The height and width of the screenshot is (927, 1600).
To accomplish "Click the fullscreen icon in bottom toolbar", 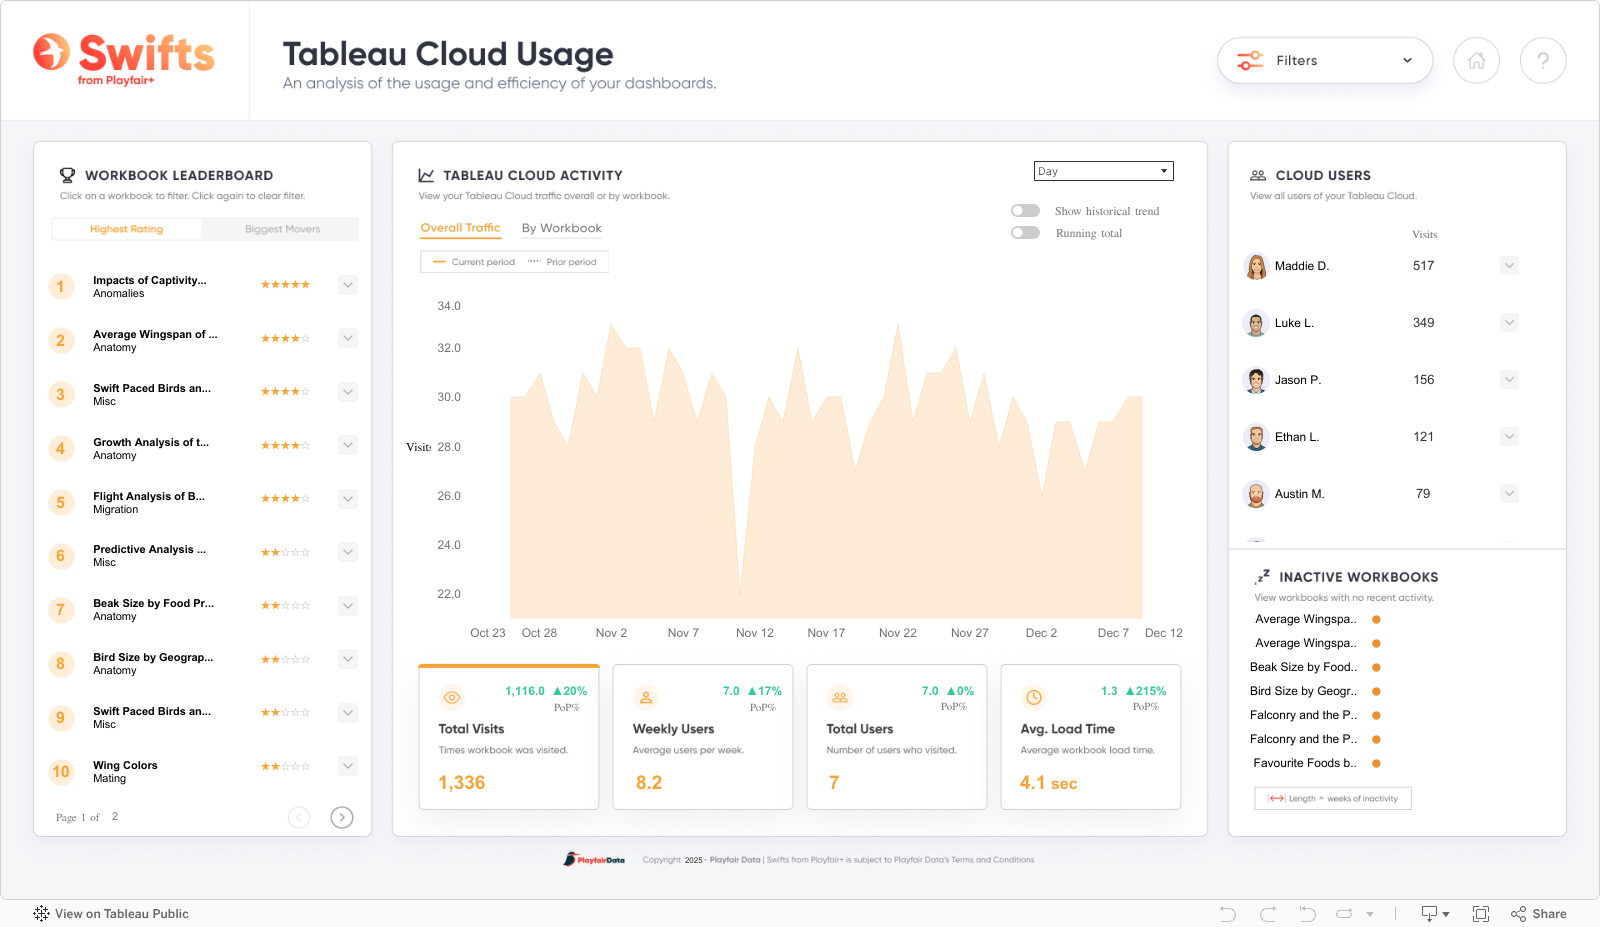I will pyautogui.click(x=1481, y=914).
